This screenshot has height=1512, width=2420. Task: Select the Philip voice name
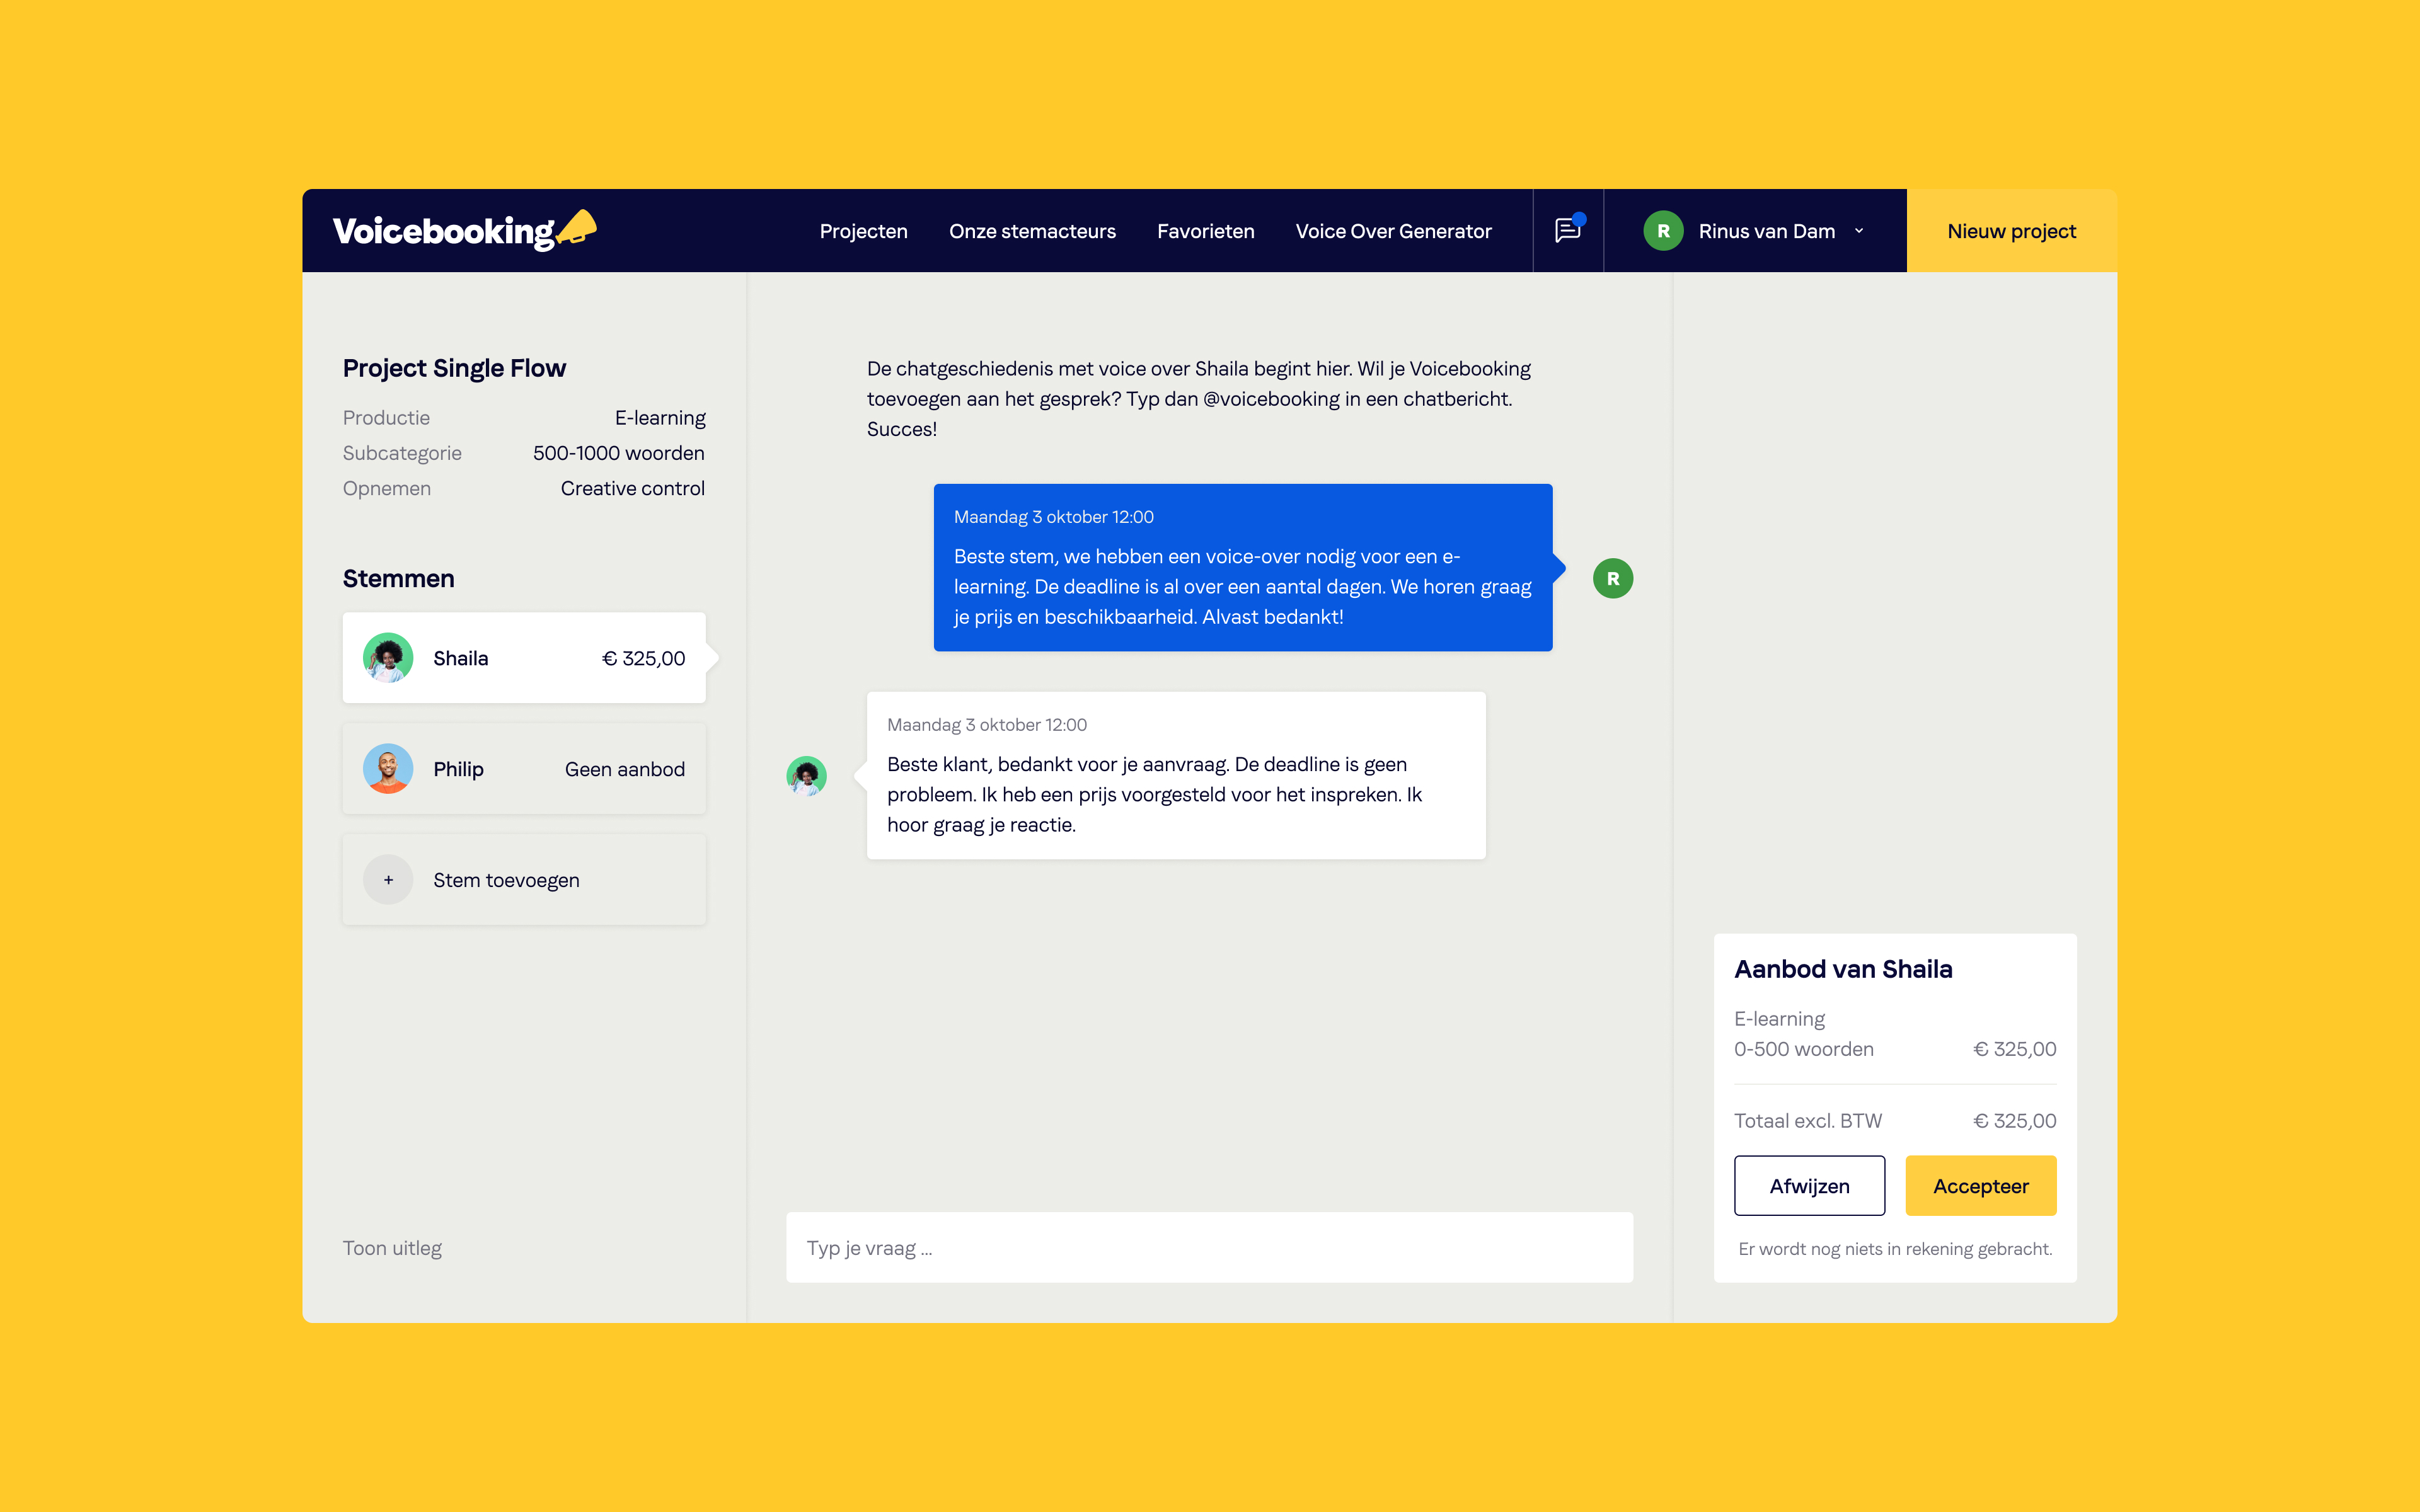click(x=458, y=769)
